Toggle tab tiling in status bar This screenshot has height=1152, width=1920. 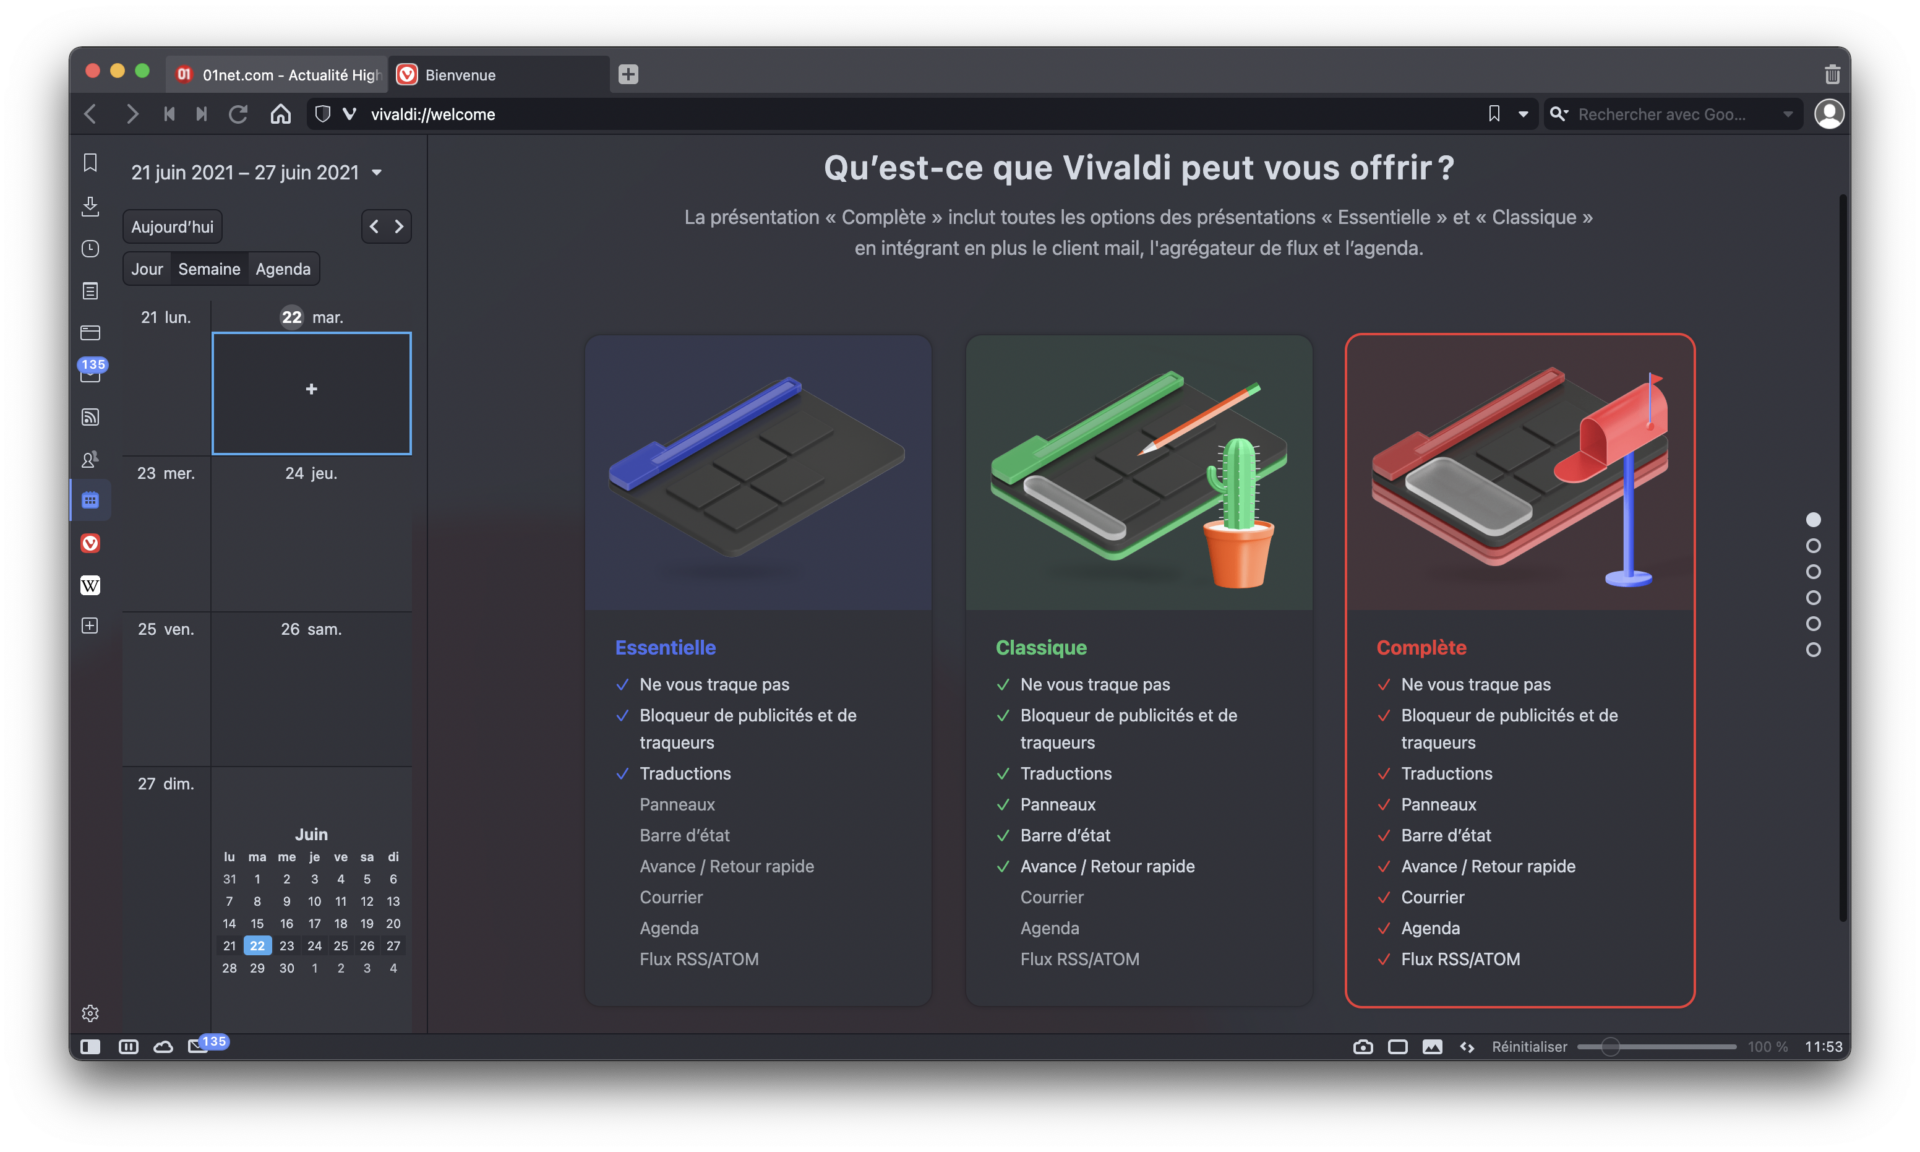click(128, 1046)
